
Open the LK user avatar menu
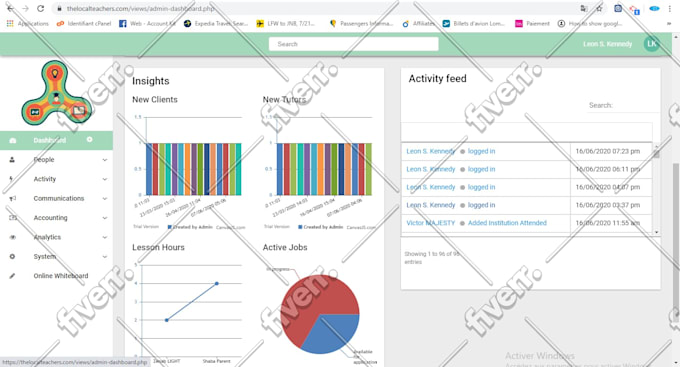pyautogui.click(x=651, y=44)
